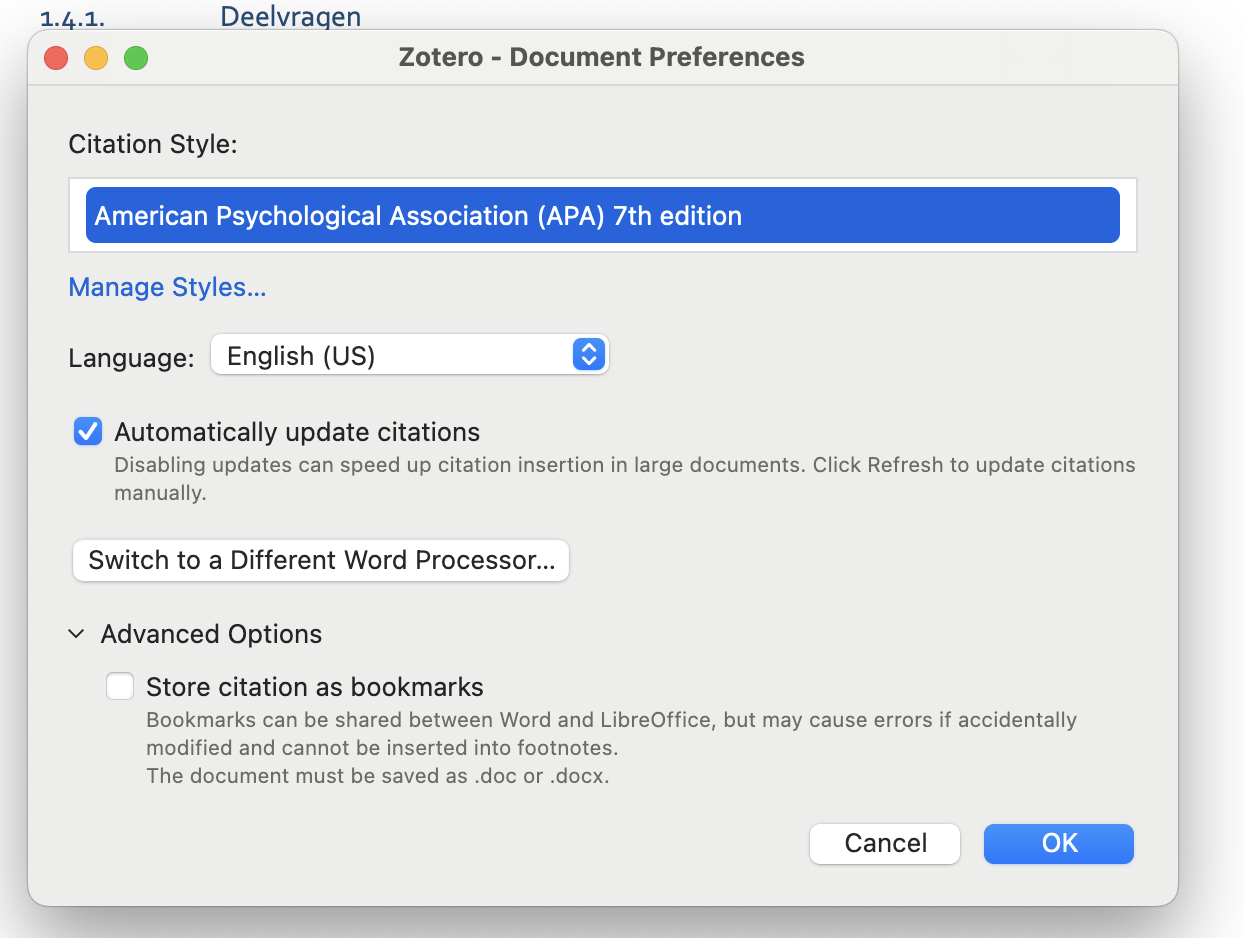This screenshot has width=1244, height=938.
Task: Confirm preferences with the OK button
Action: point(1059,843)
